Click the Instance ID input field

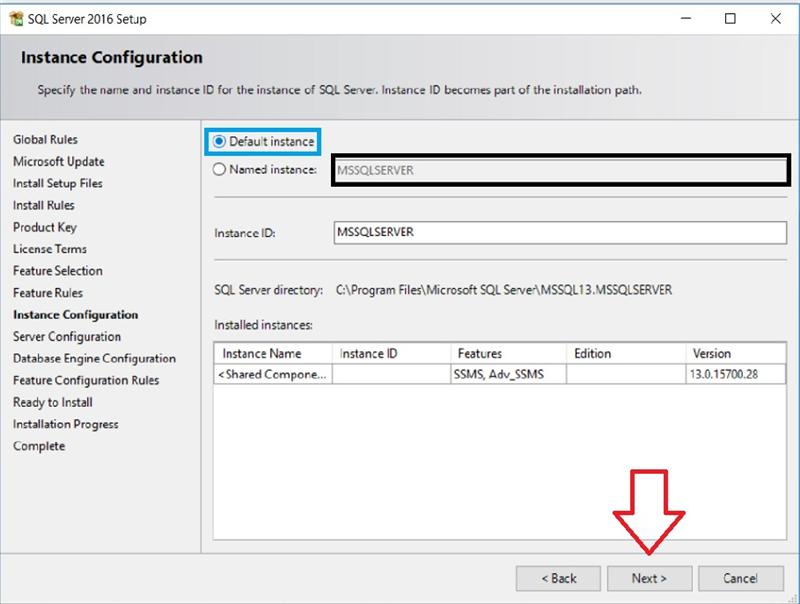[x=561, y=232]
